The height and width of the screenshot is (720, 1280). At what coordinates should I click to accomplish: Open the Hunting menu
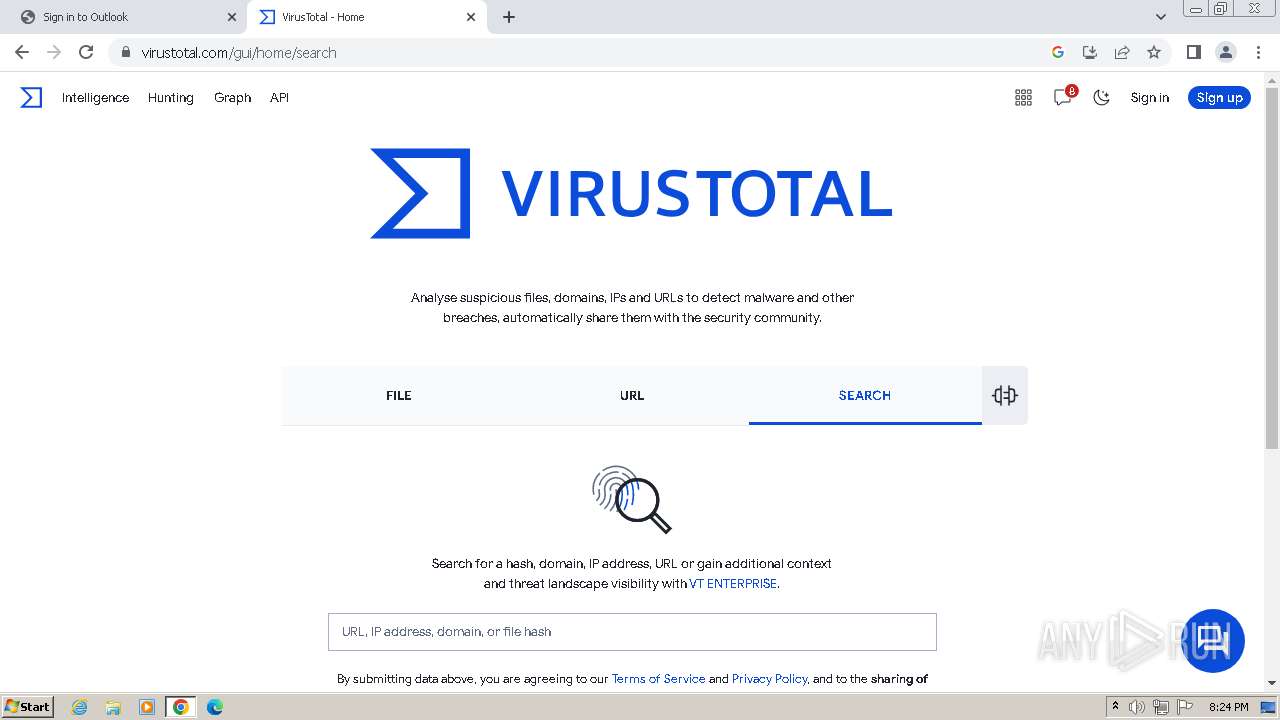tap(171, 97)
